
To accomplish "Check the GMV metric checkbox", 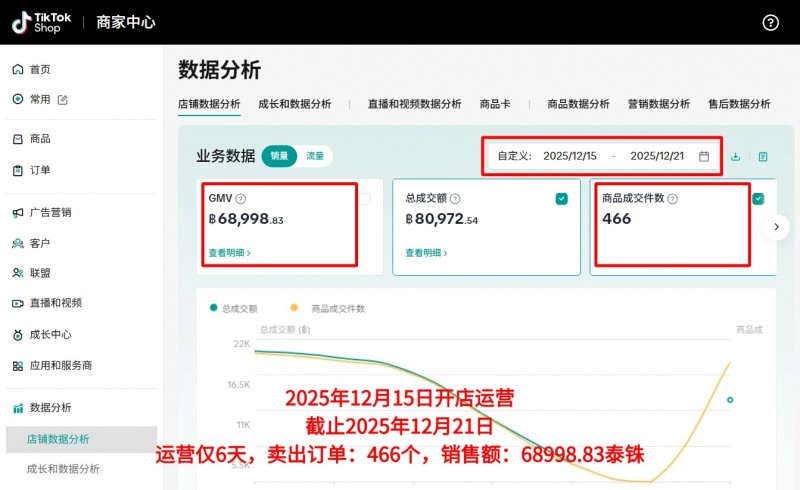I will [365, 199].
